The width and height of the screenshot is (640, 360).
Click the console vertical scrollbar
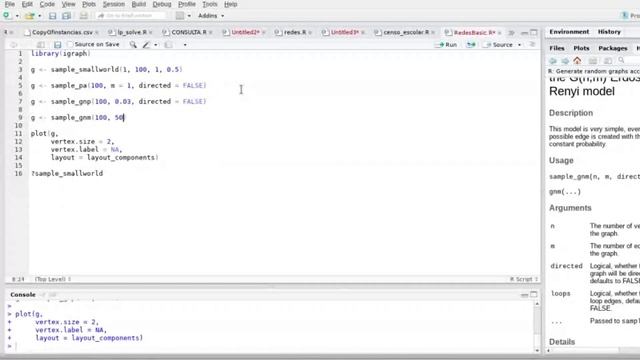click(537, 327)
